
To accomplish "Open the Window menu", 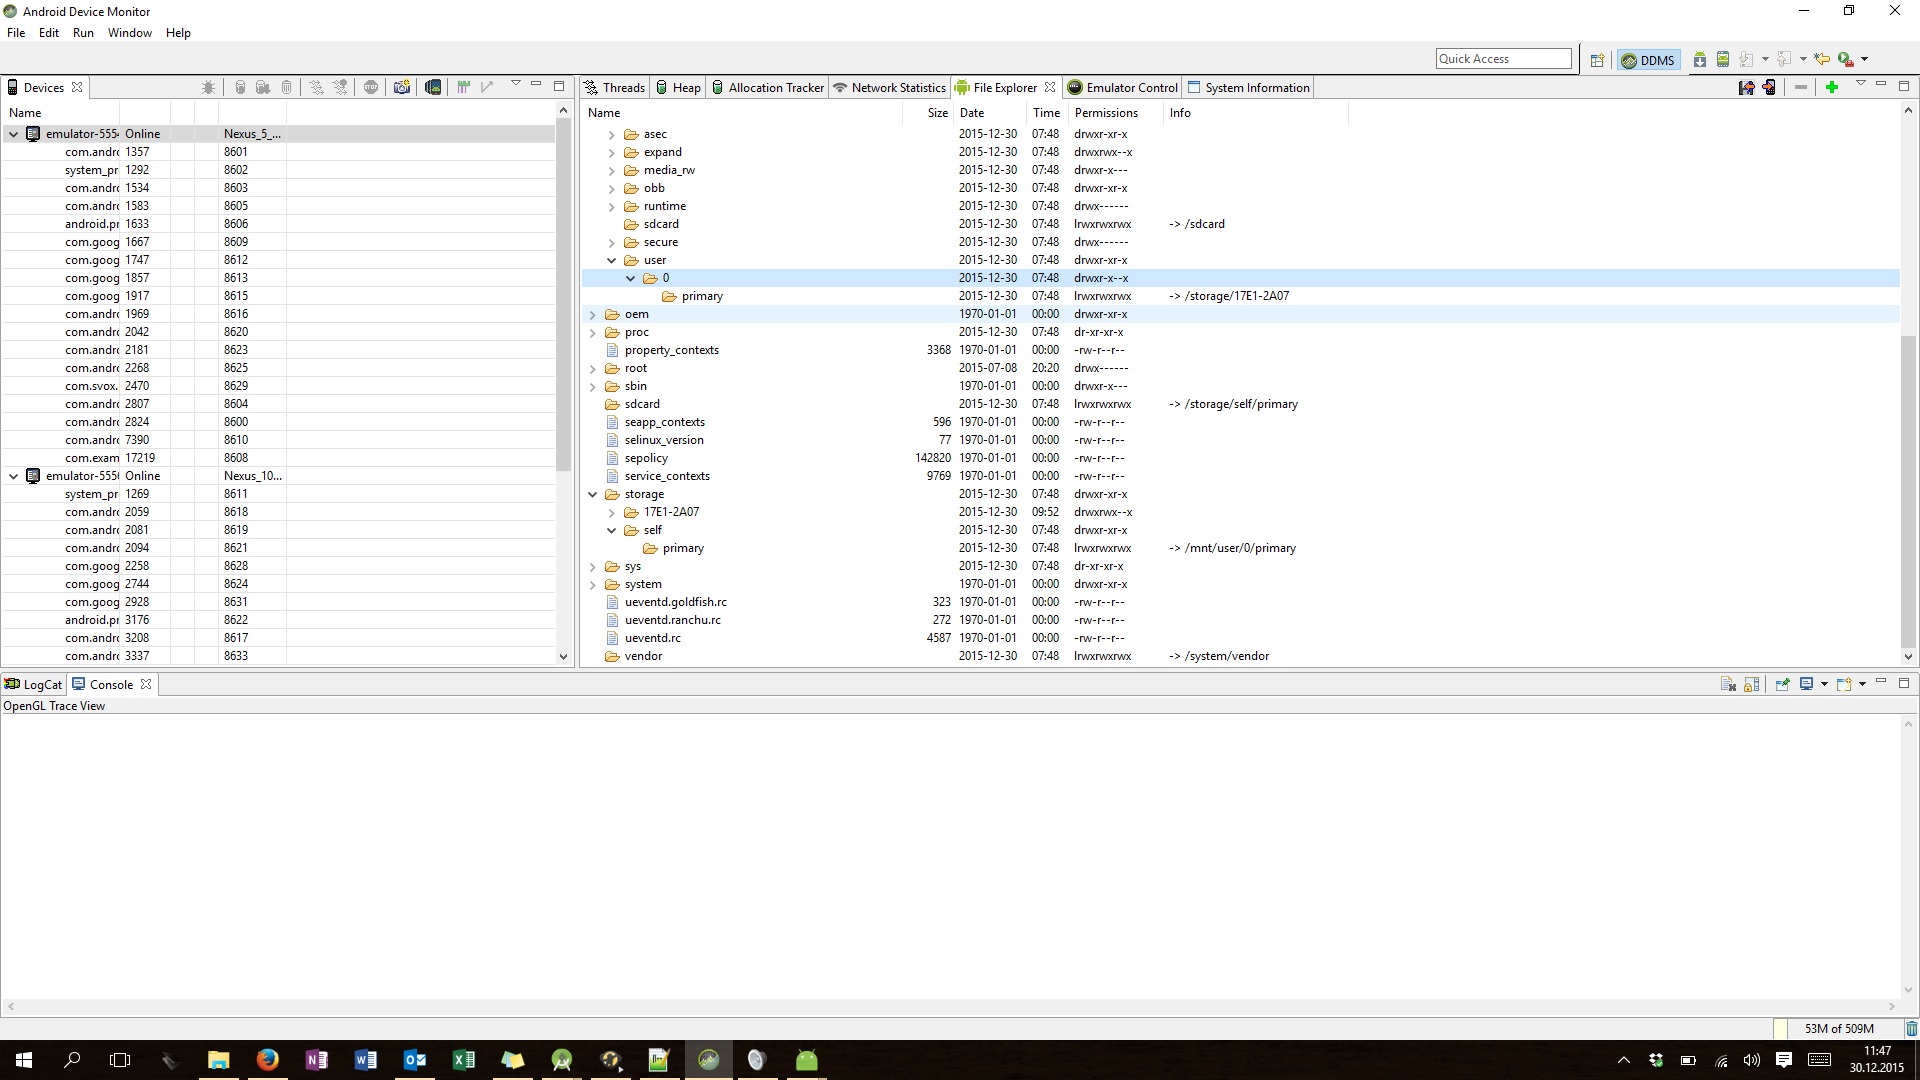I will 129,33.
